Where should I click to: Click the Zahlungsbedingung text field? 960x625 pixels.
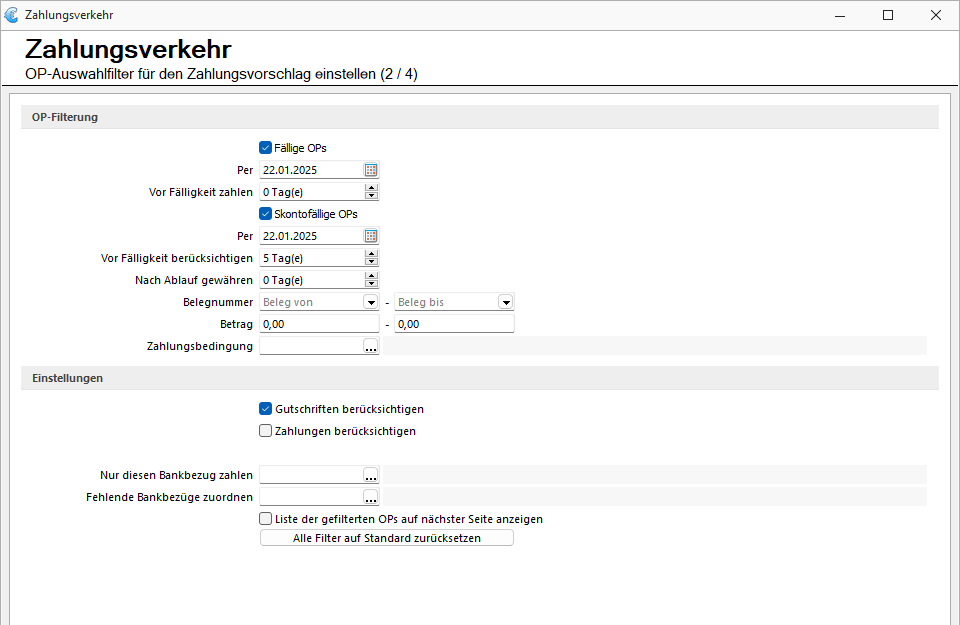coord(312,346)
